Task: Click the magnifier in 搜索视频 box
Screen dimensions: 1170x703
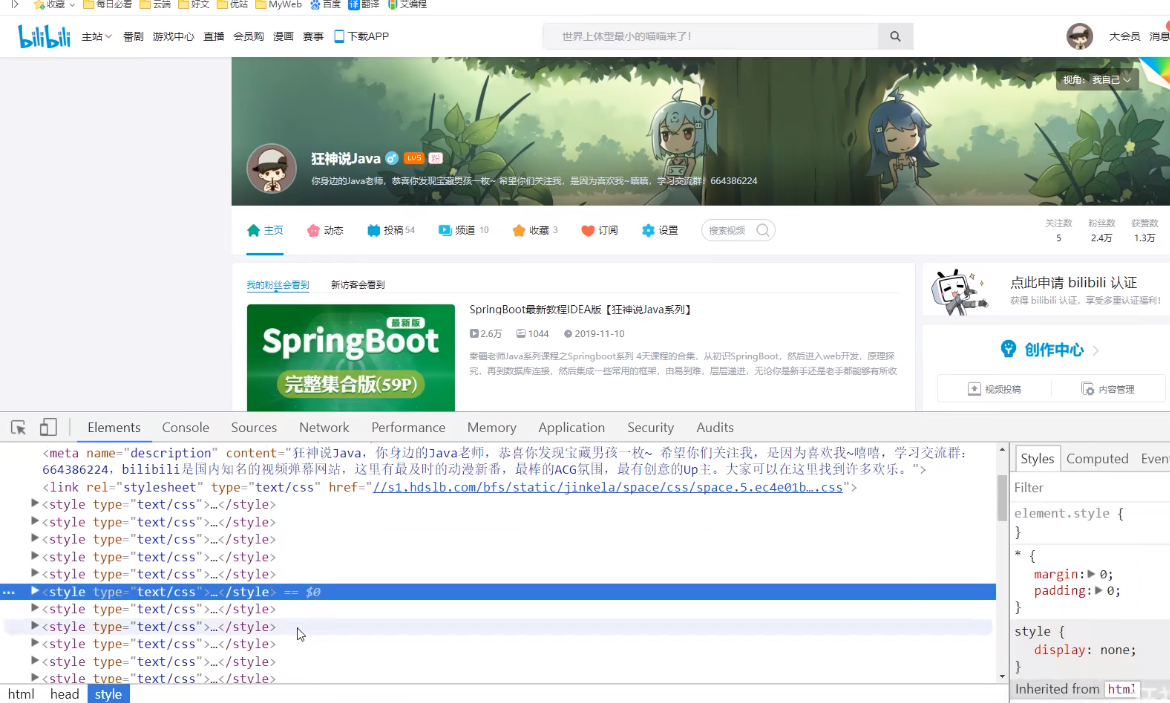Action: click(763, 230)
